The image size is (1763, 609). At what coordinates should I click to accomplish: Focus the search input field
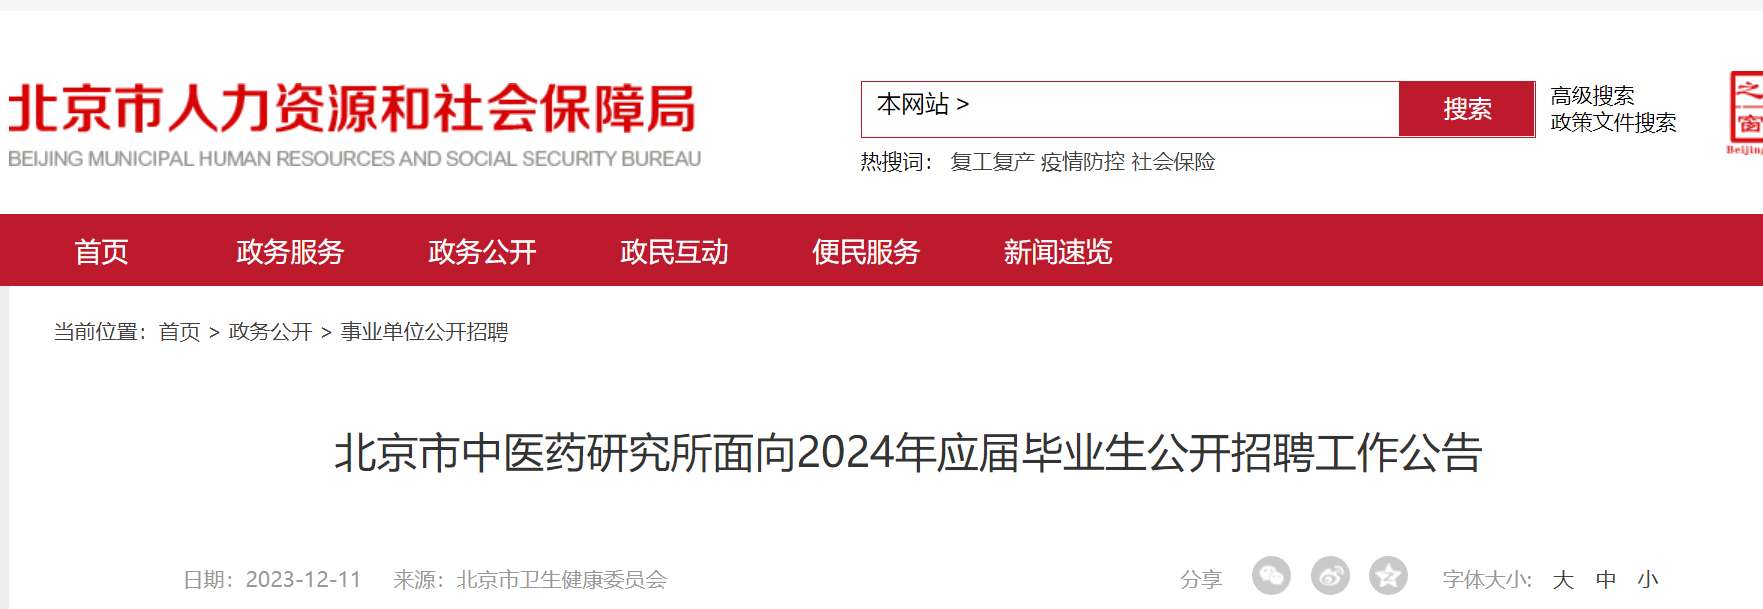1185,109
